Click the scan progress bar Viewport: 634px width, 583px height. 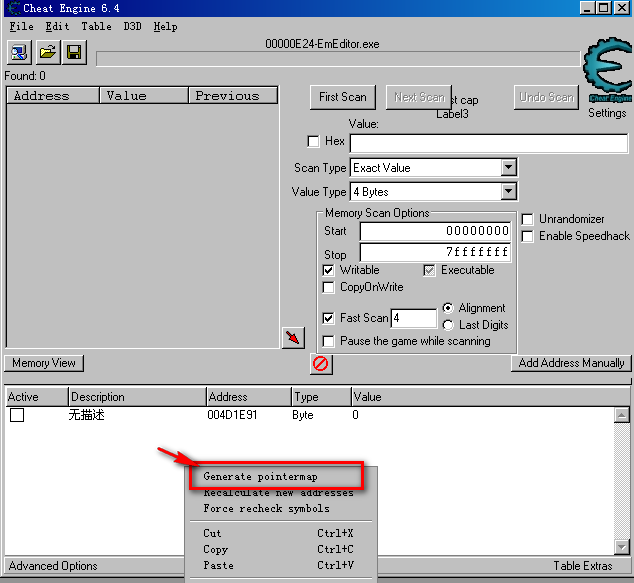(x=338, y=59)
